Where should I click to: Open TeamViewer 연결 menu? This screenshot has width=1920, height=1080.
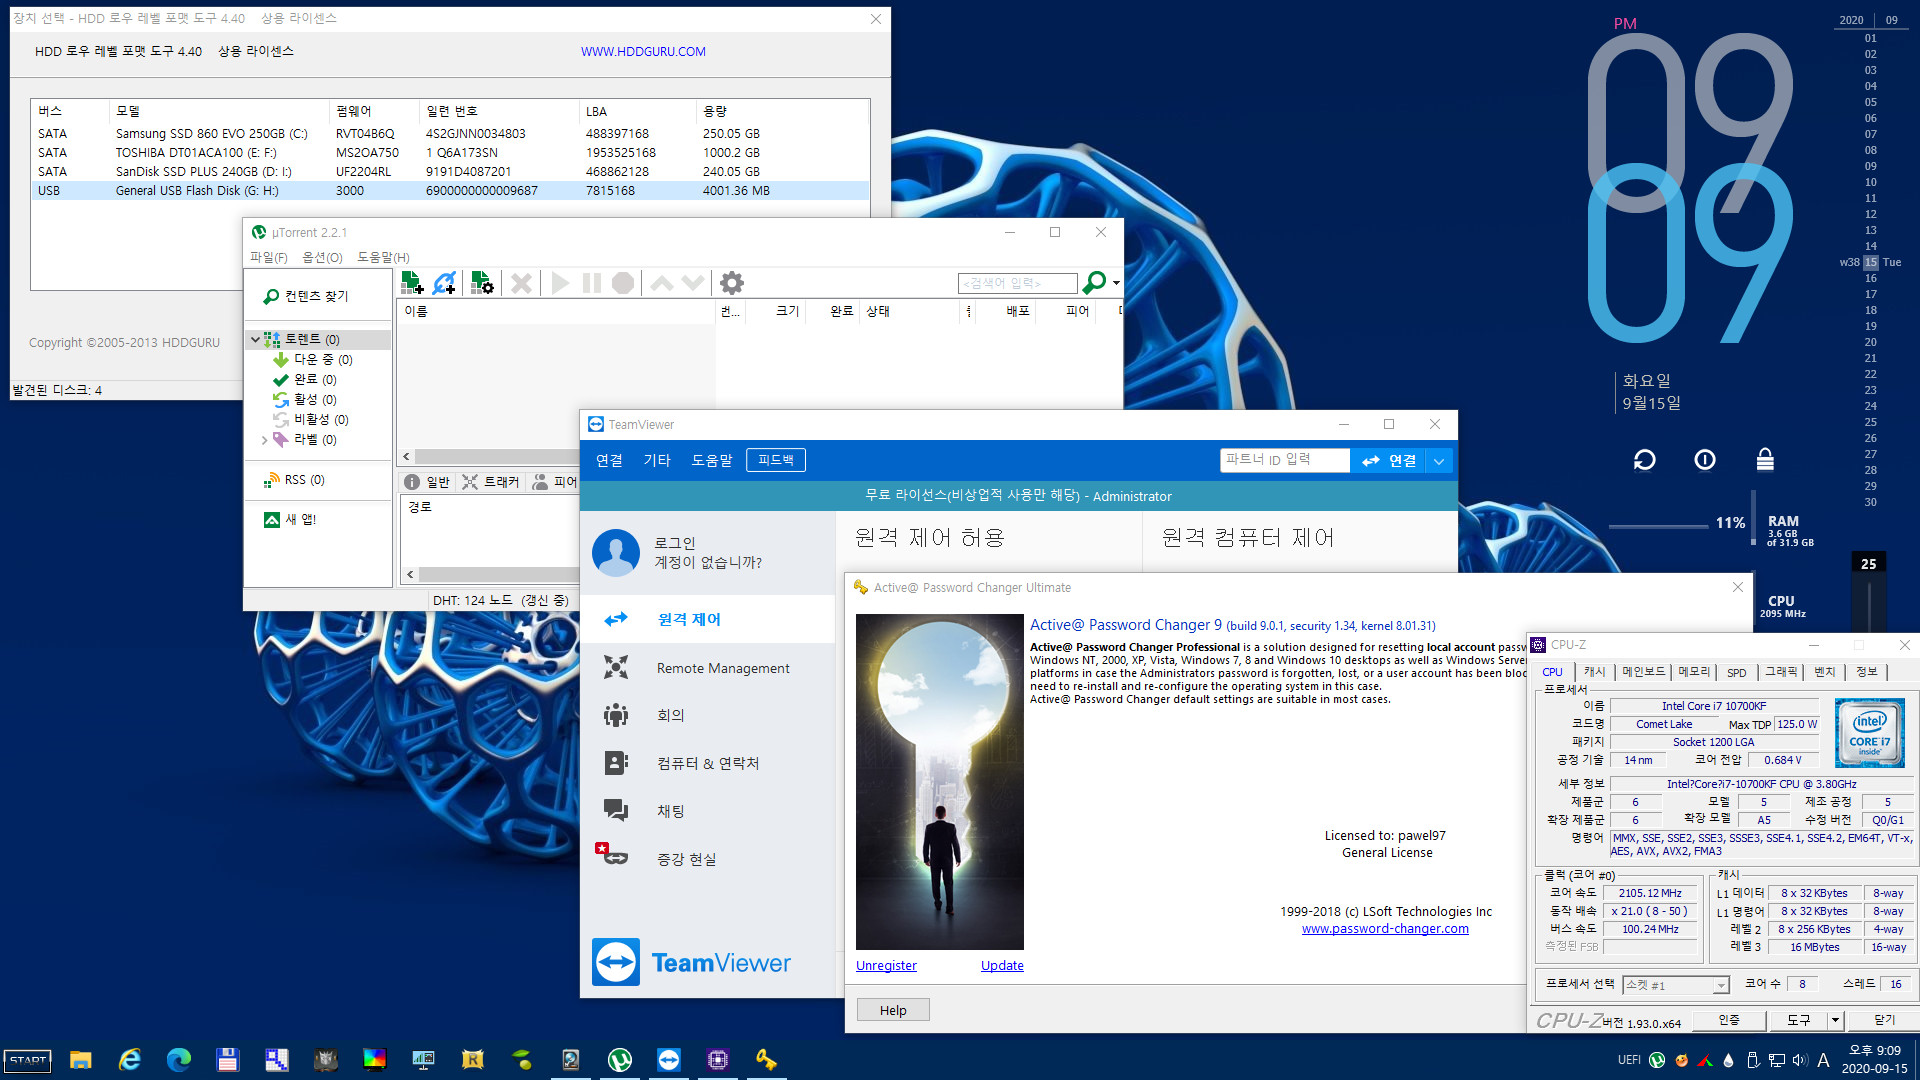click(609, 460)
